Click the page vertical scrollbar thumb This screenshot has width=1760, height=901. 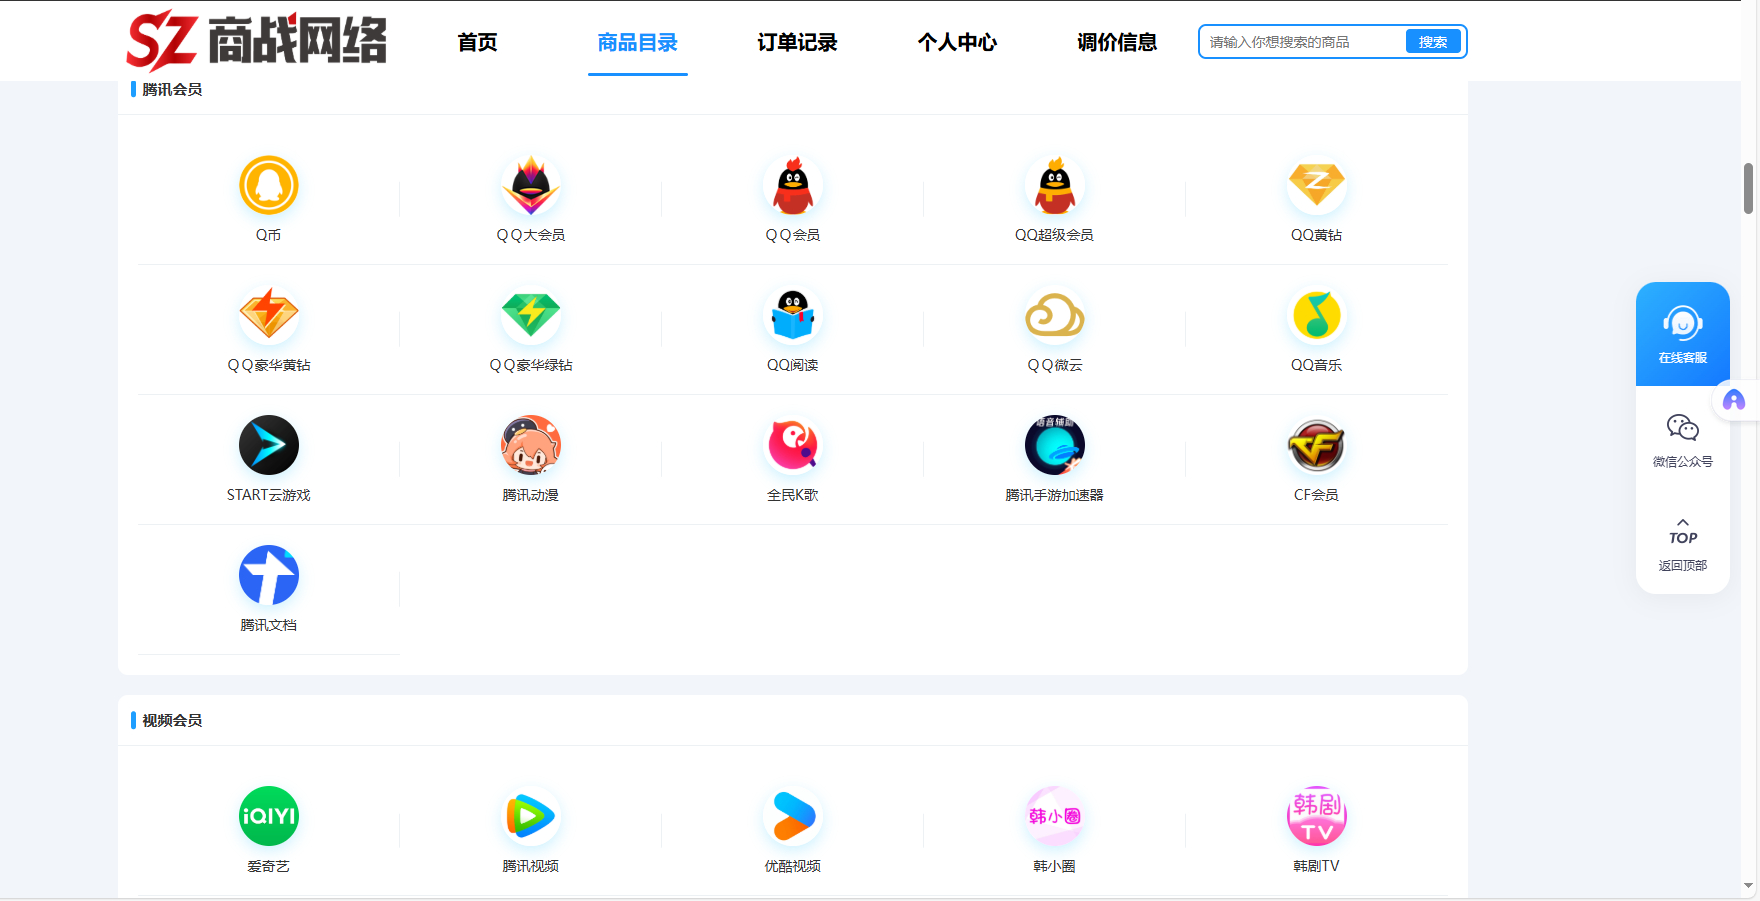pyautogui.click(x=1748, y=188)
